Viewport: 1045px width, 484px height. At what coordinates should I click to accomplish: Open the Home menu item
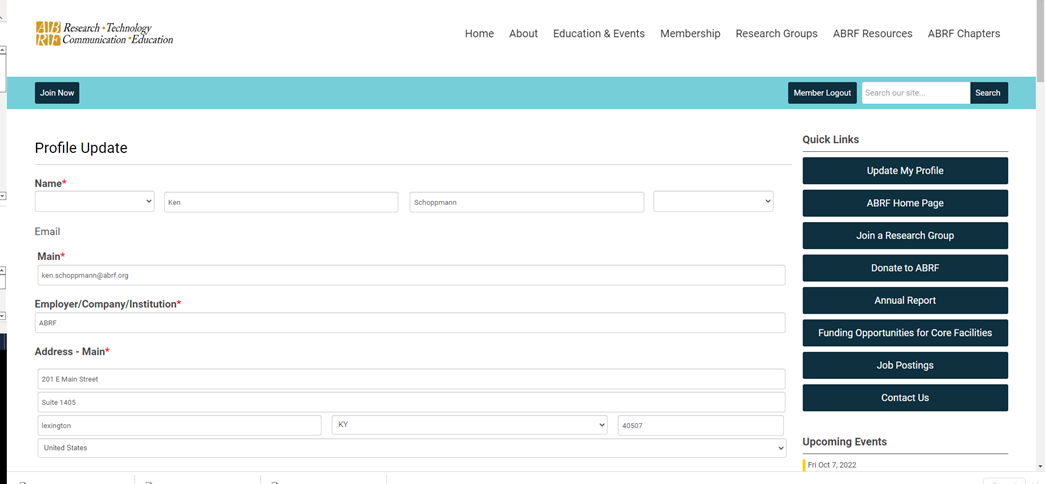tap(479, 33)
